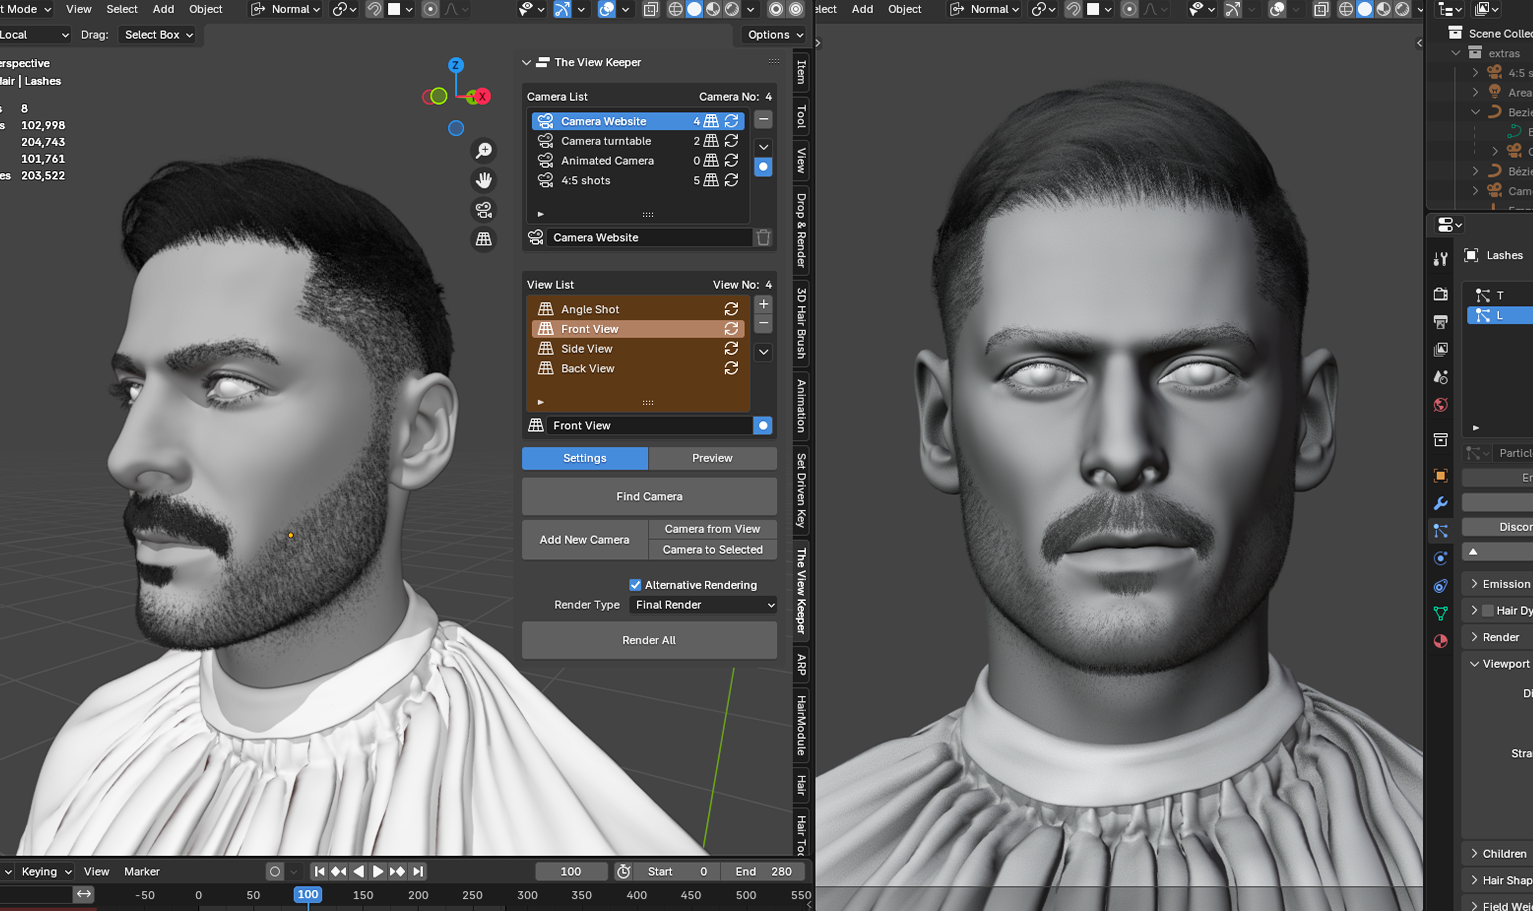Click the Render All button
This screenshot has width=1533, height=911.
(x=649, y=640)
